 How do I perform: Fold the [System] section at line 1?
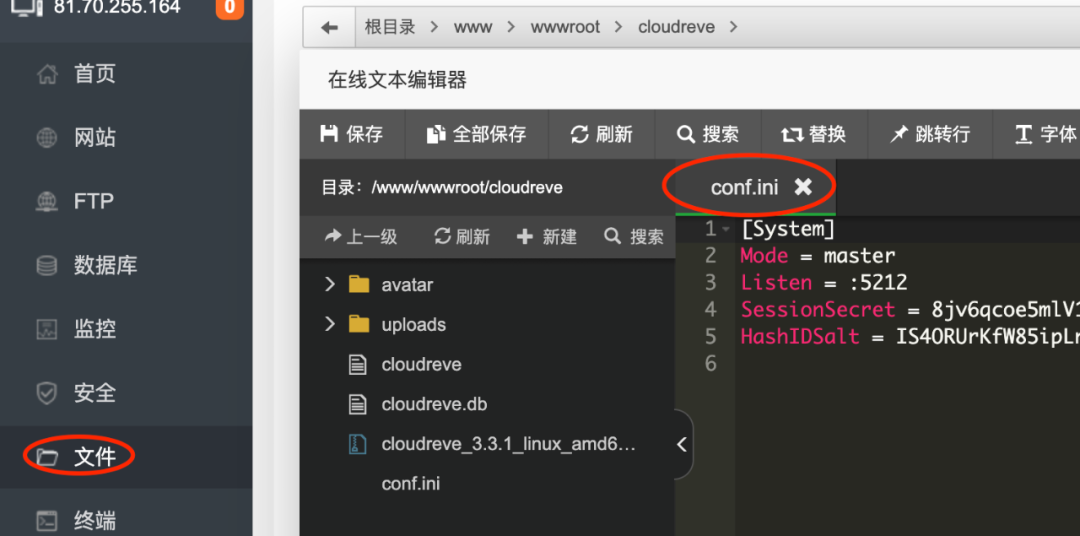pos(727,229)
